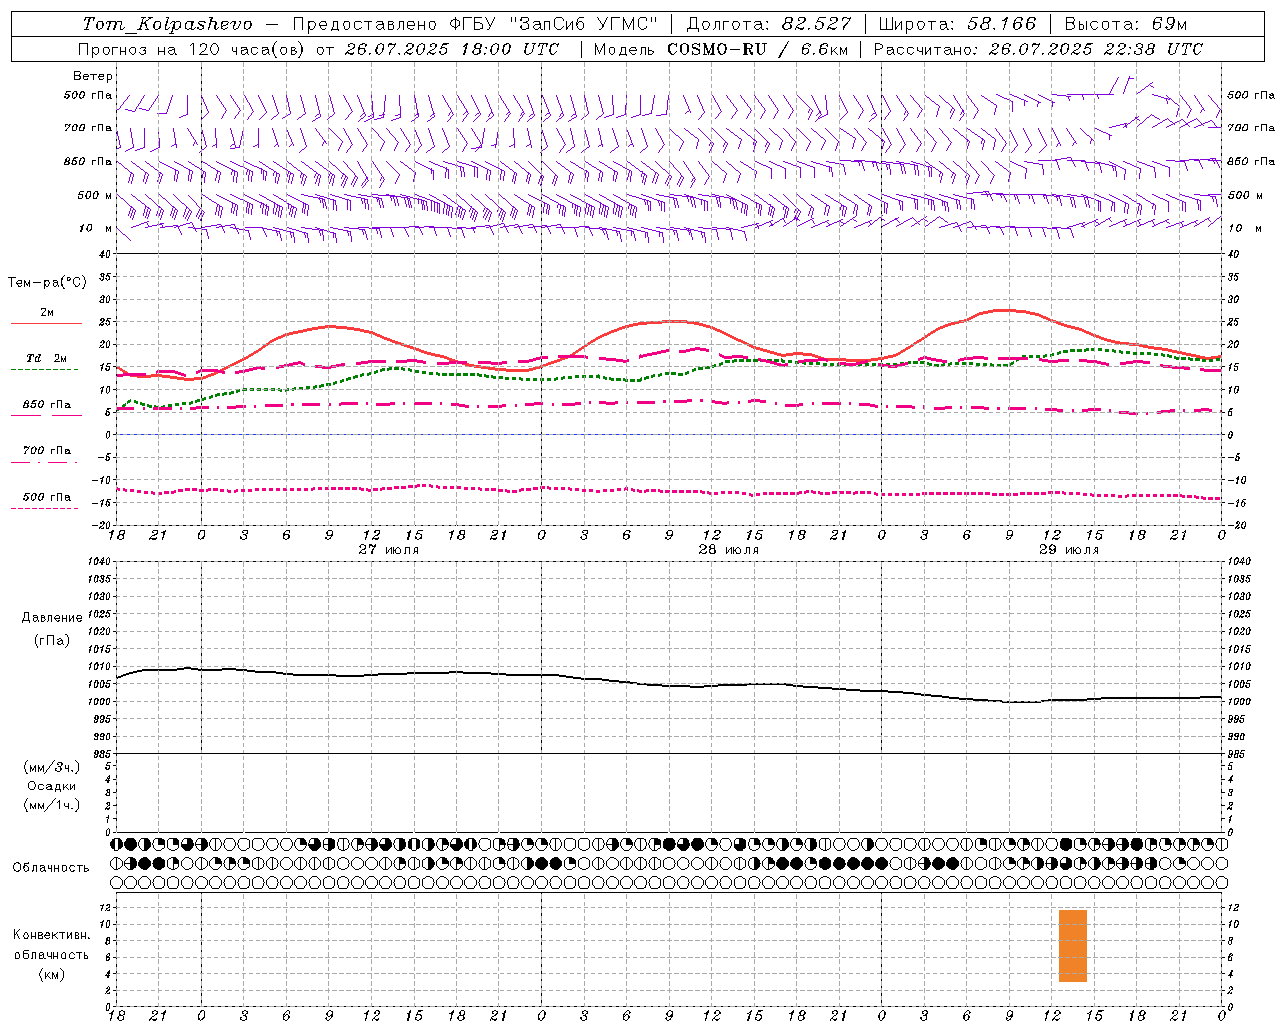This screenshot has width=1280, height=1024.
Task: Click the latitude value Широта: 58.166
Action: [x=958, y=24]
